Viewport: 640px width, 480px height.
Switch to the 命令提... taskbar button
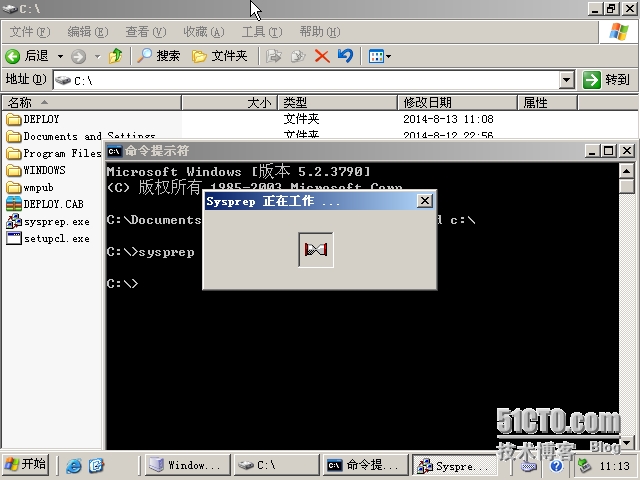(366, 465)
